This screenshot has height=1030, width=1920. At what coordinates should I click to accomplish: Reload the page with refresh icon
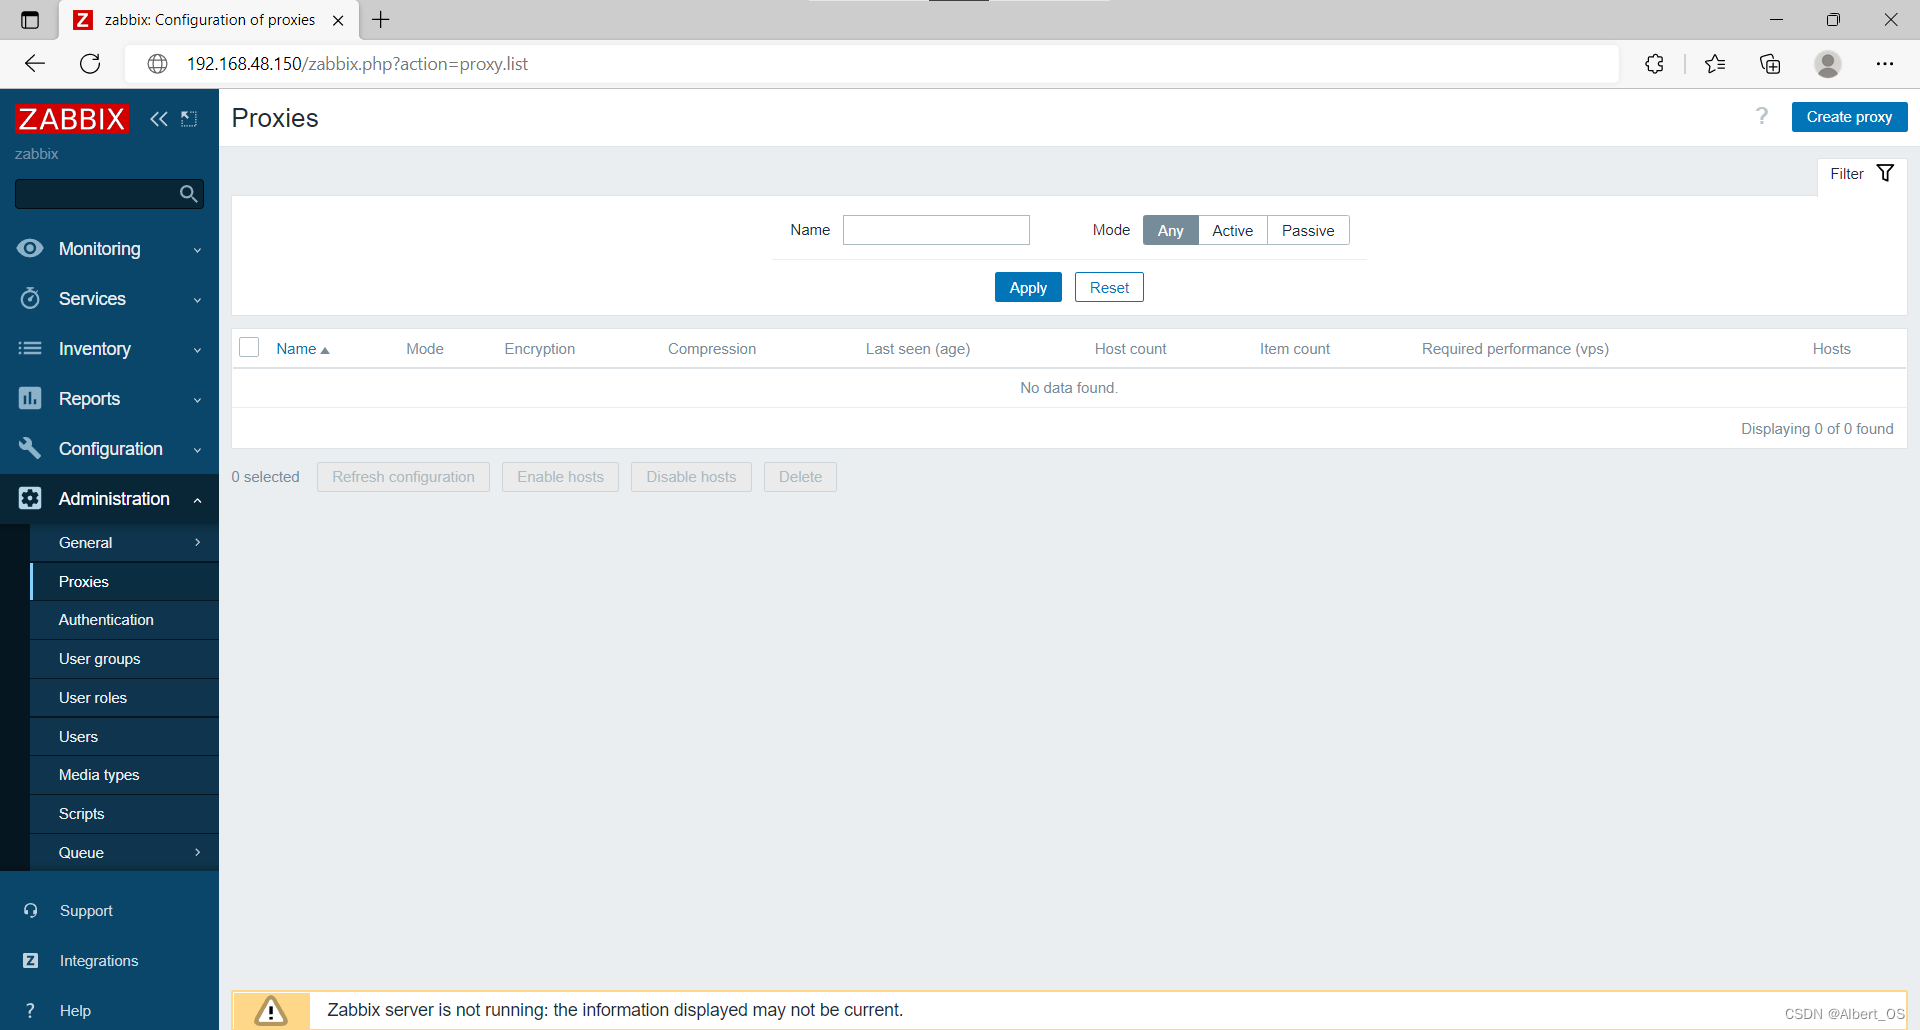[x=90, y=64]
